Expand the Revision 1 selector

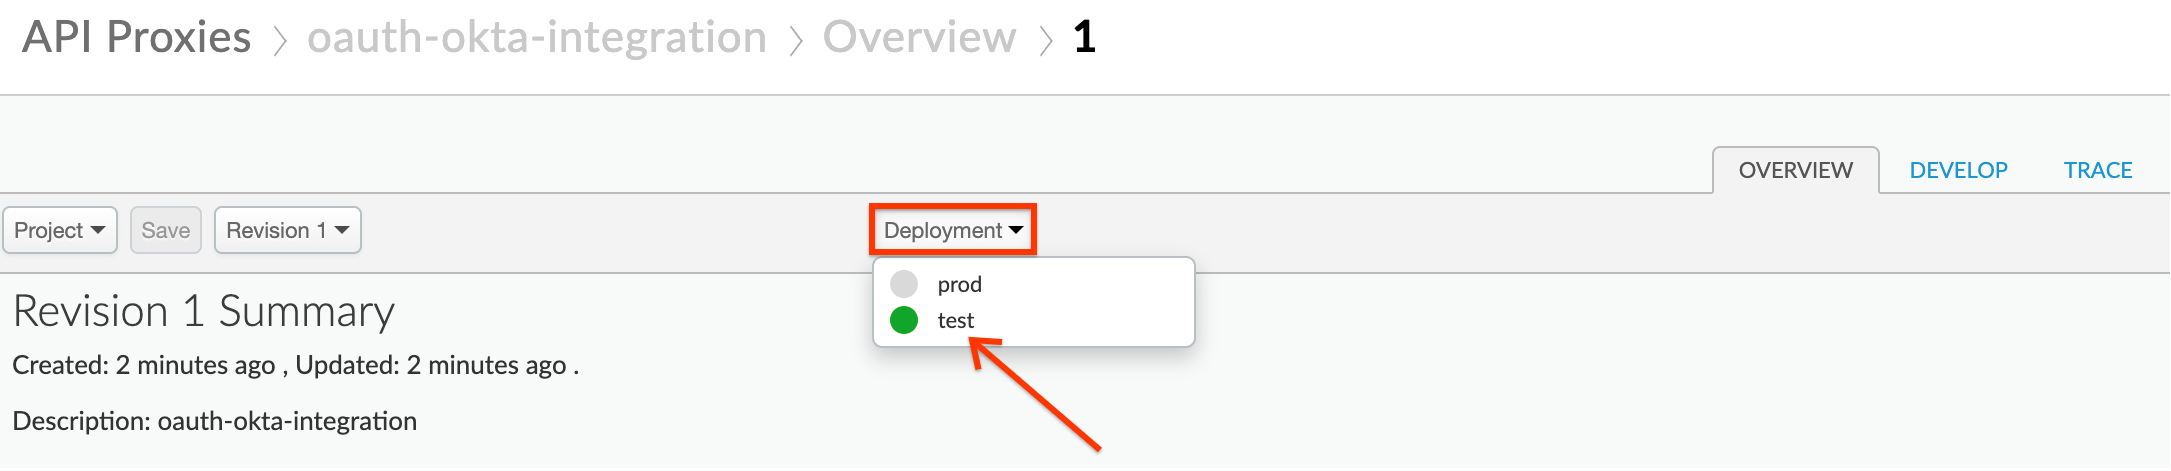coord(288,230)
